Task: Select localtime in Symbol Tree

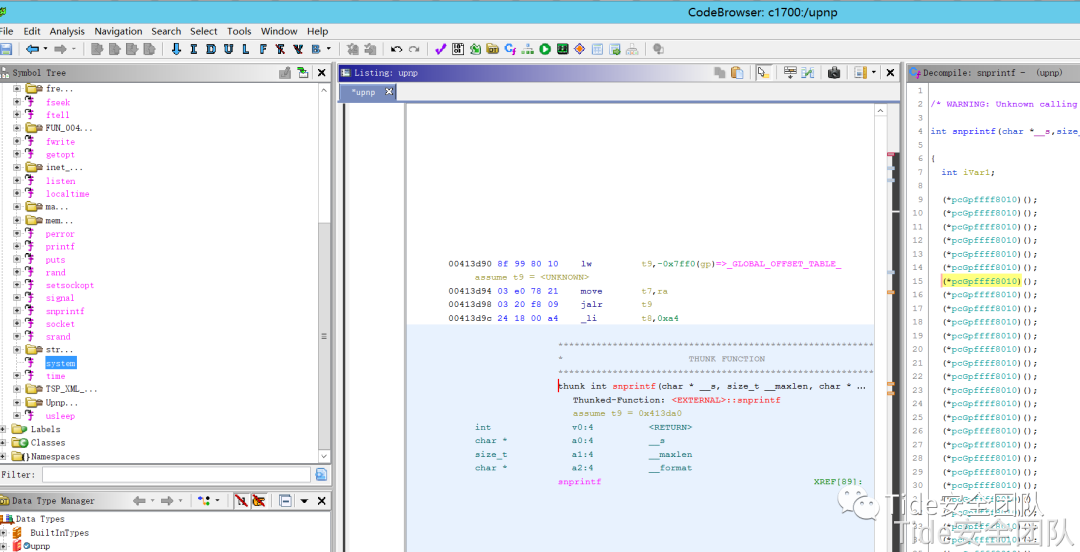Action: pyautogui.click(x=68, y=194)
